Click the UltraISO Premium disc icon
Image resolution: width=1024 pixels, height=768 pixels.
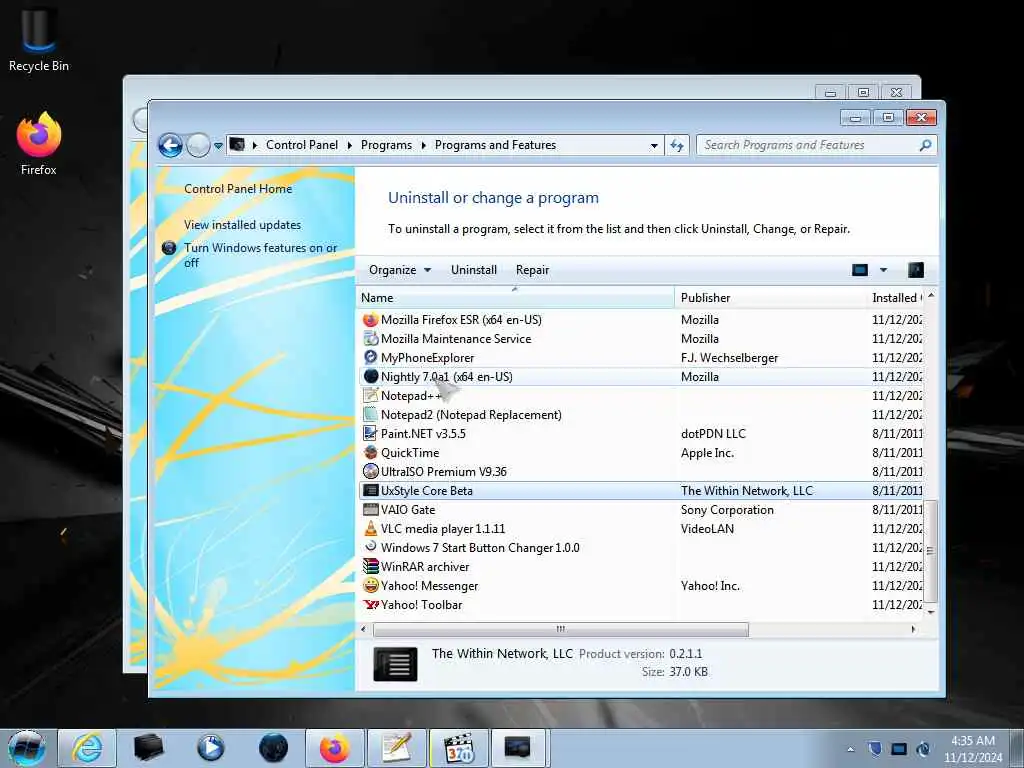coord(370,472)
